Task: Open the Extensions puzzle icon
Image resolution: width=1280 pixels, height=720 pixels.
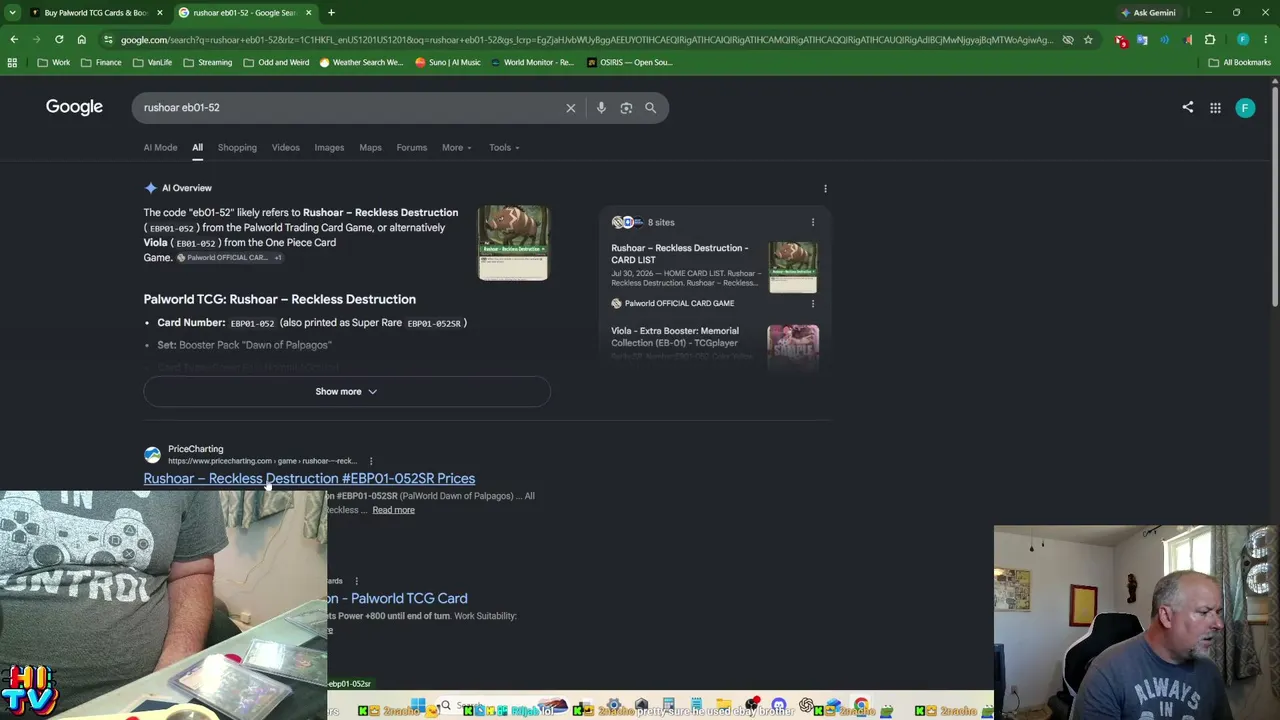Action: tap(1210, 40)
